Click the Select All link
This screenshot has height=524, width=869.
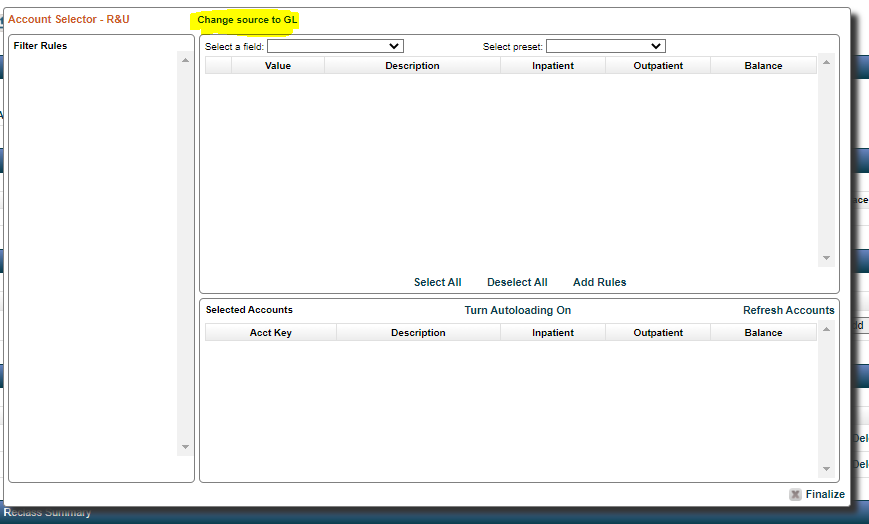point(437,282)
